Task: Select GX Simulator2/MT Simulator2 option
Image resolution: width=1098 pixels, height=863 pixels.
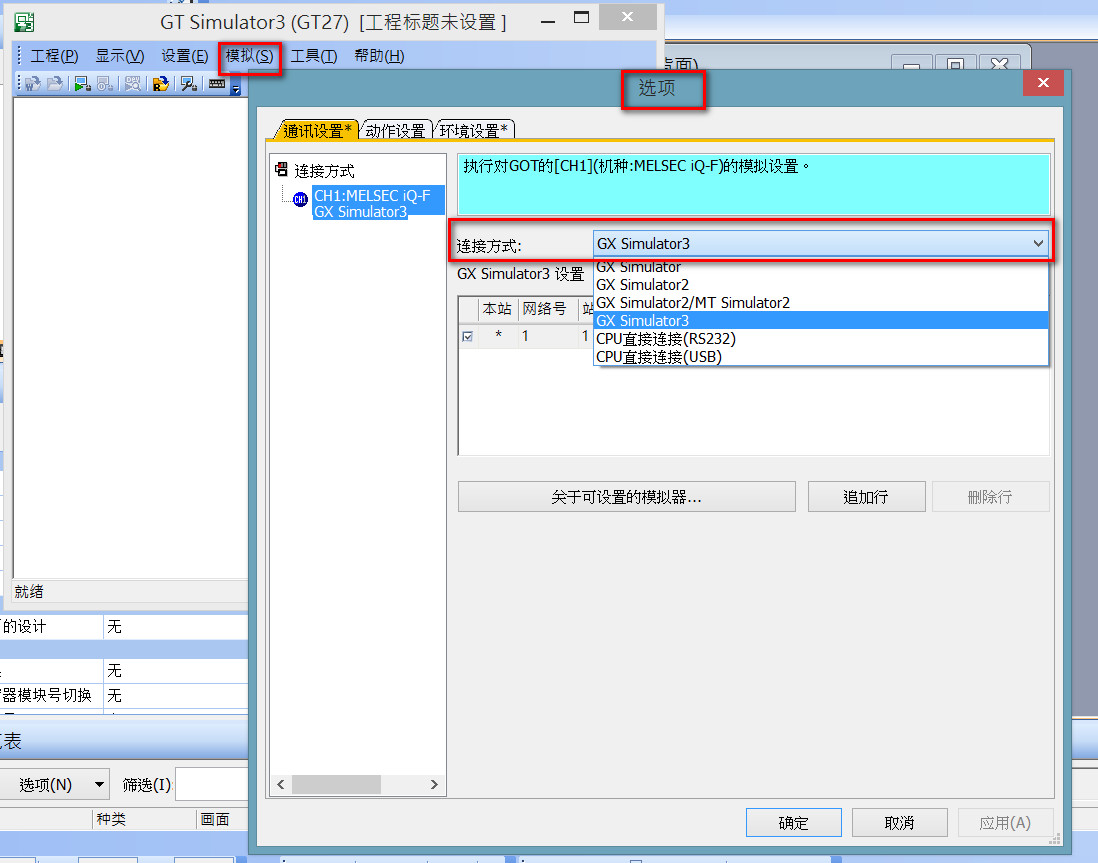Action: 692,303
